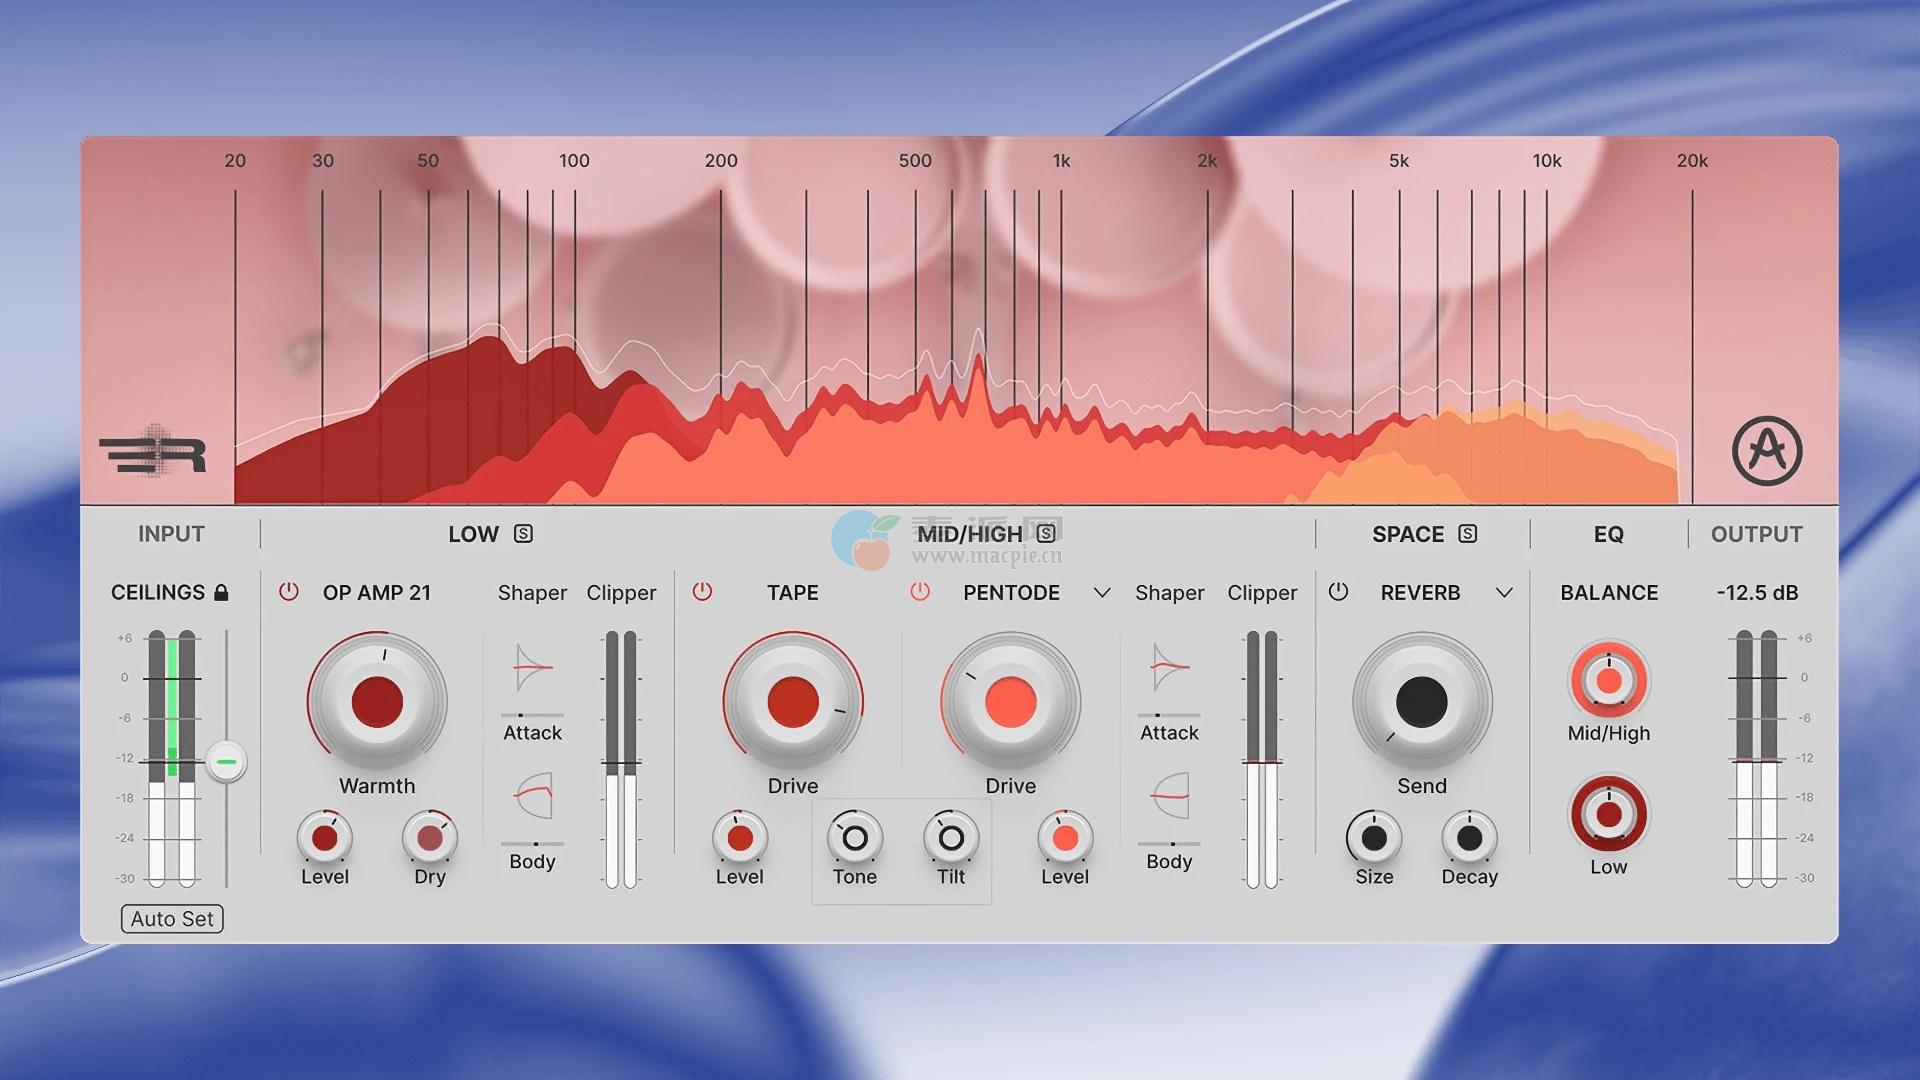Select the OP AMP 21 label

pyautogui.click(x=377, y=593)
